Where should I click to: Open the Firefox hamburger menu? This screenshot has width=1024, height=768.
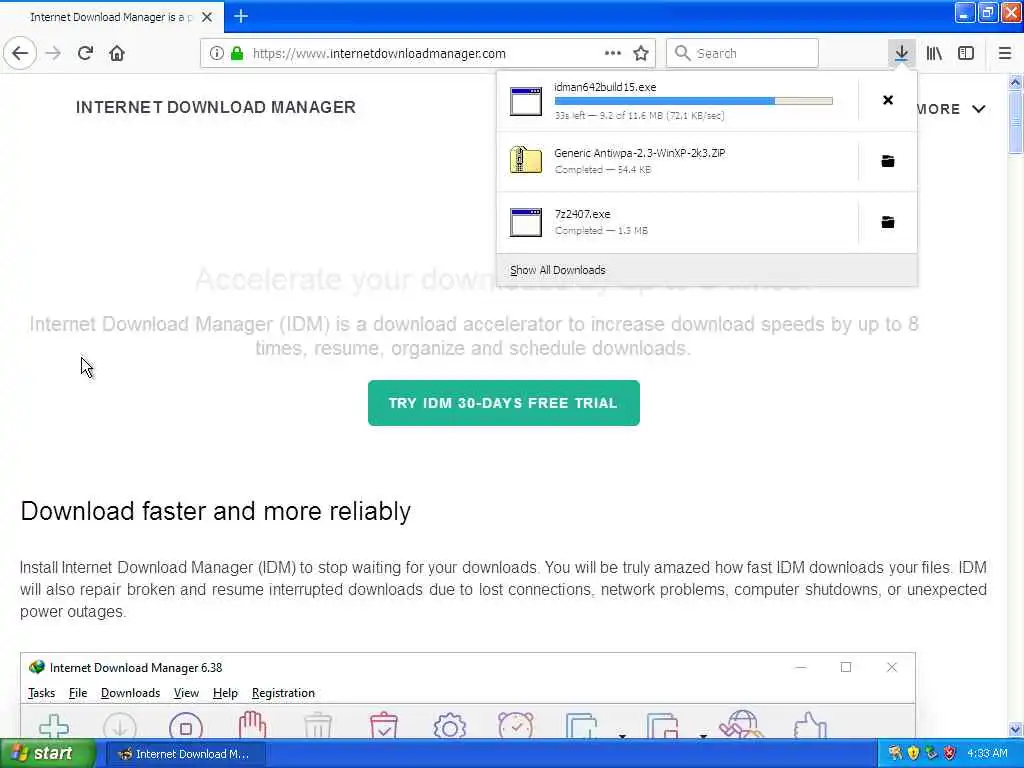pos(1005,53)
